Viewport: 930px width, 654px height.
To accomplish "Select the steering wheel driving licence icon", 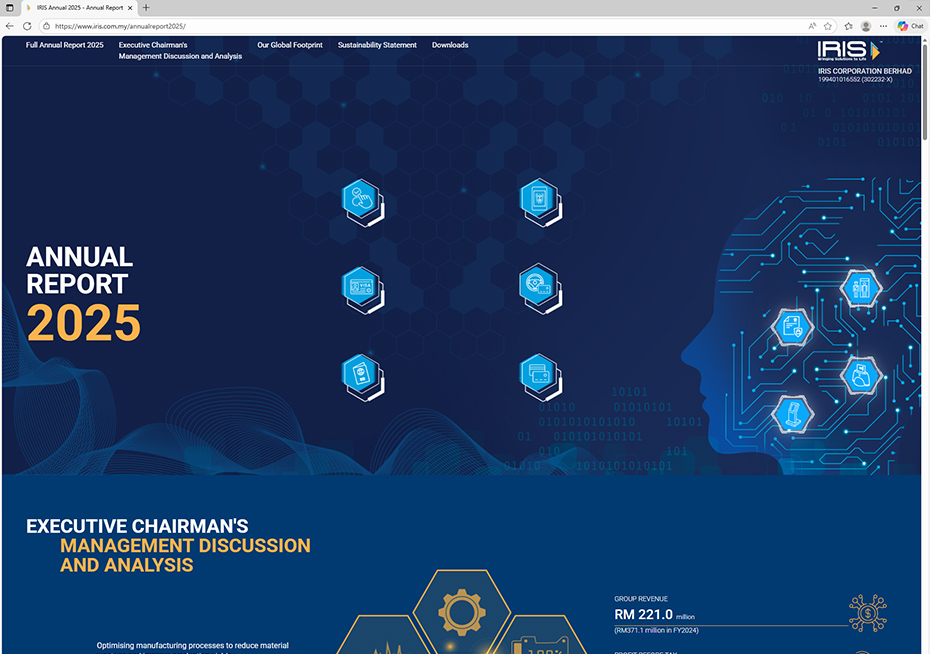I will click(x=538, y=287).
